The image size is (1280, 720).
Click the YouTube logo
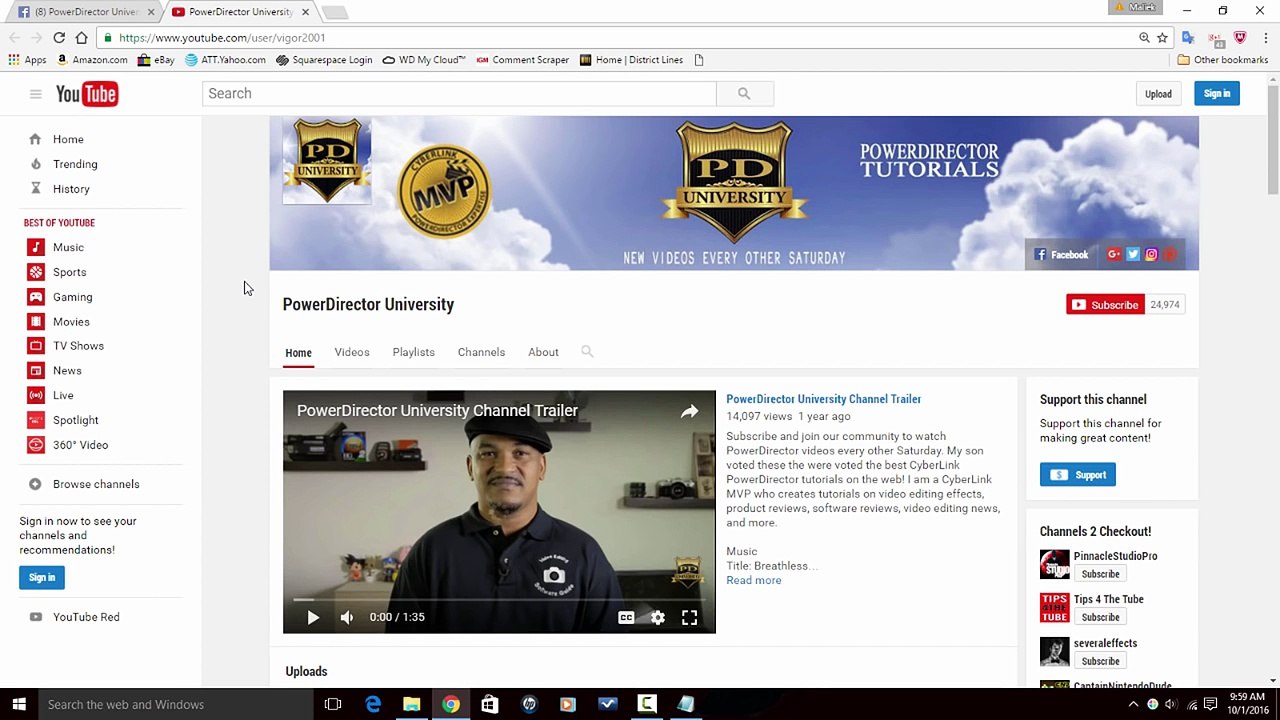coord(87,94)
